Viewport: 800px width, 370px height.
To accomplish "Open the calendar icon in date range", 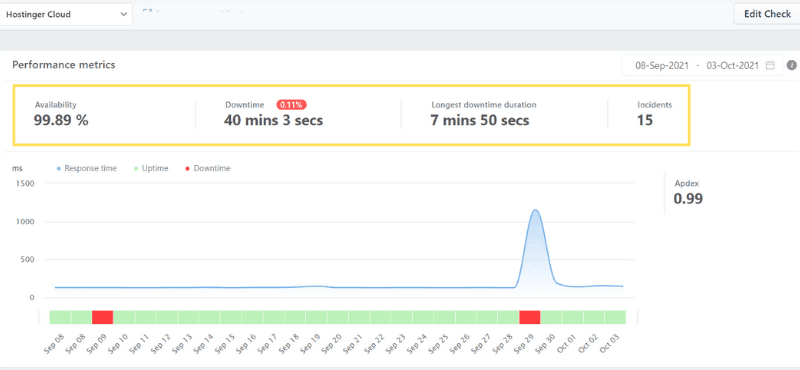I will (770, 65).
